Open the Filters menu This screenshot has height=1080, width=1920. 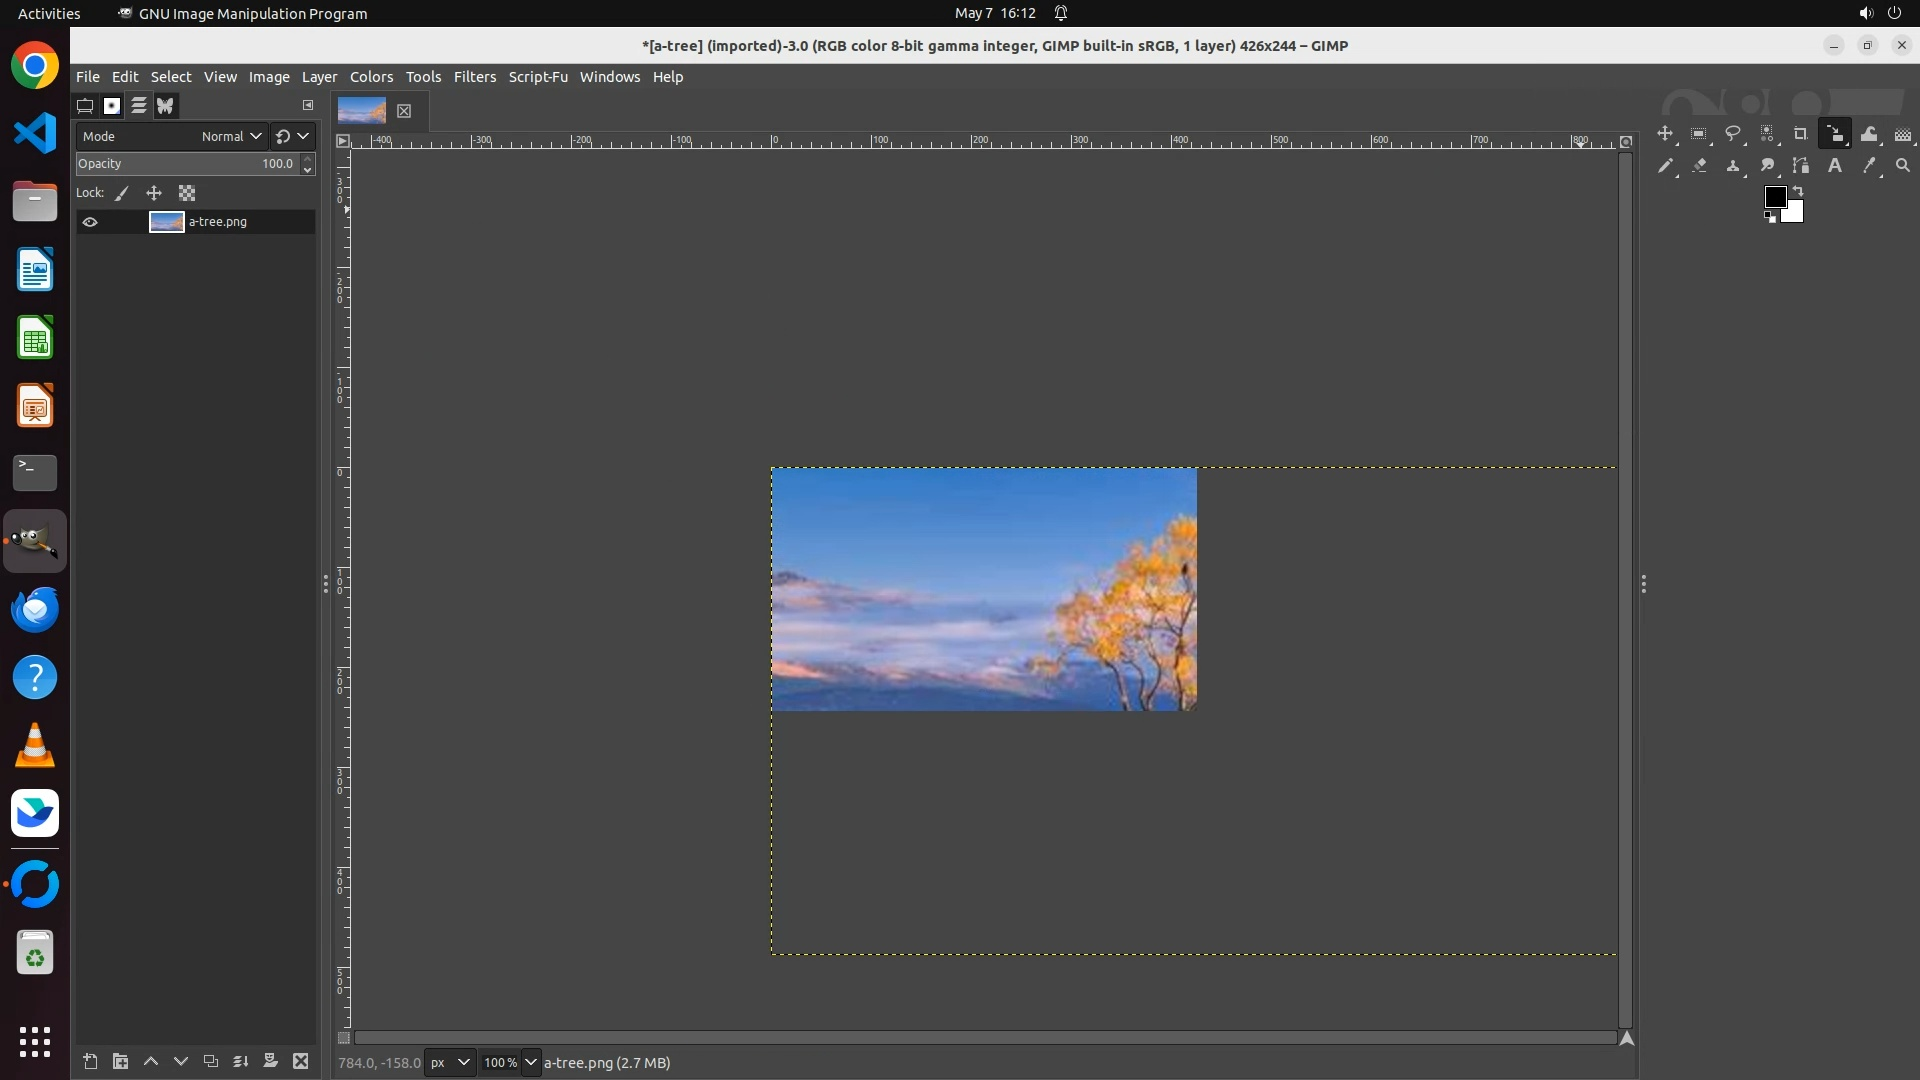474,77
